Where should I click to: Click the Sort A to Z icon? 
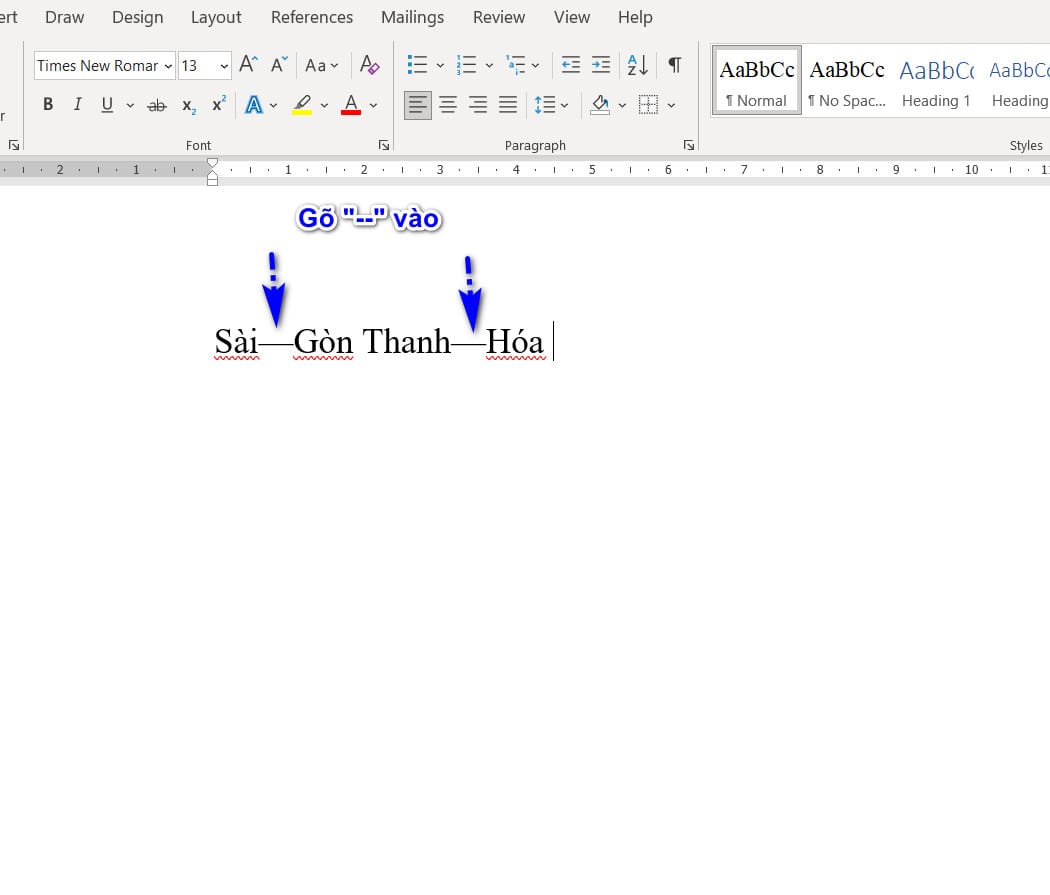click(x=637, y=66)
